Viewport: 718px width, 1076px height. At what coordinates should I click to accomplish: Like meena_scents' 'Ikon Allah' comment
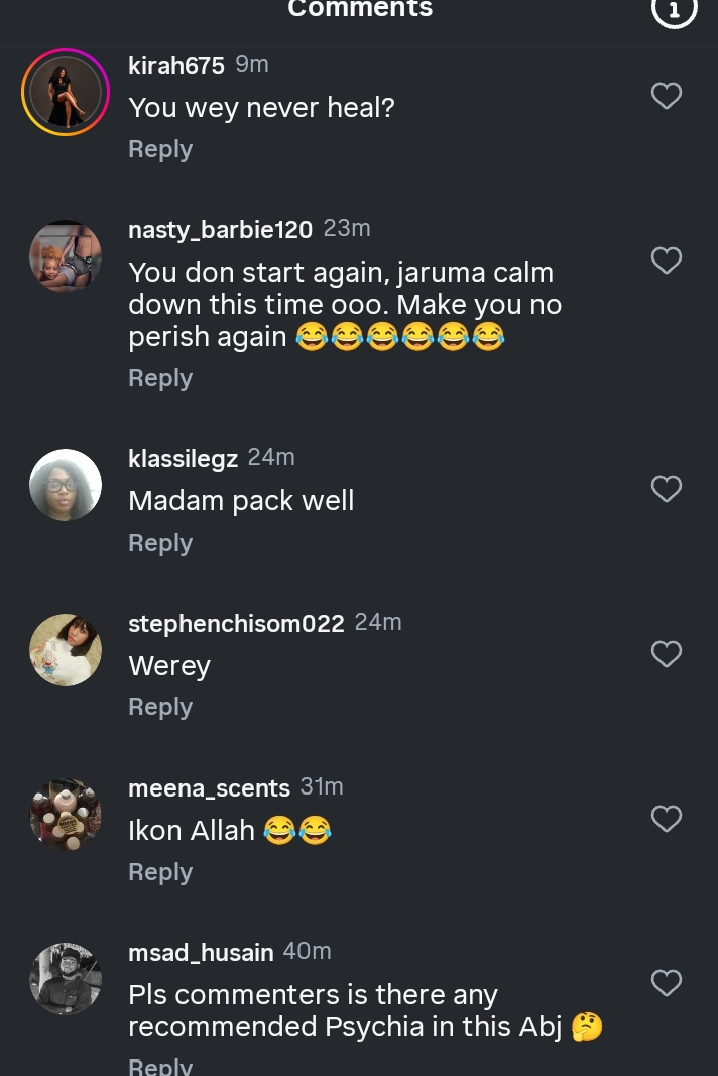coord(666,819)
